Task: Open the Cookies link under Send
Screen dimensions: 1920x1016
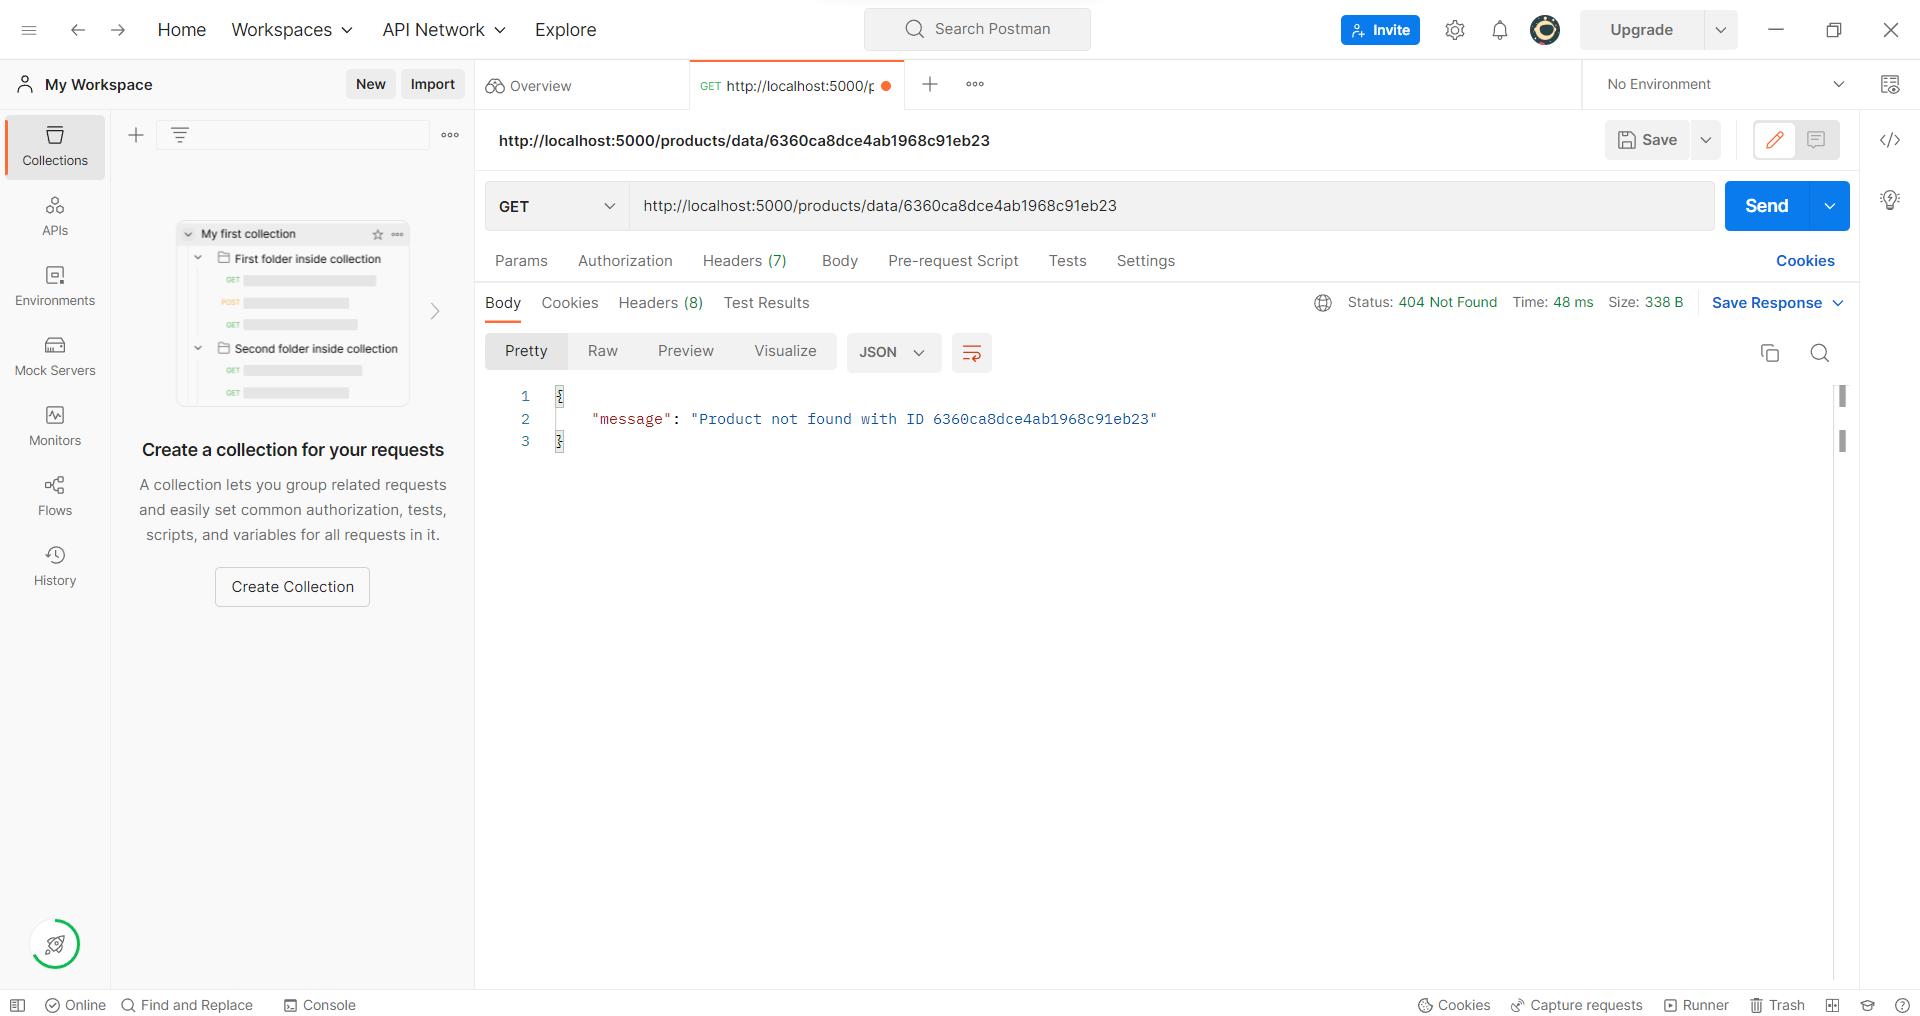Action: tap(1805, 261)
